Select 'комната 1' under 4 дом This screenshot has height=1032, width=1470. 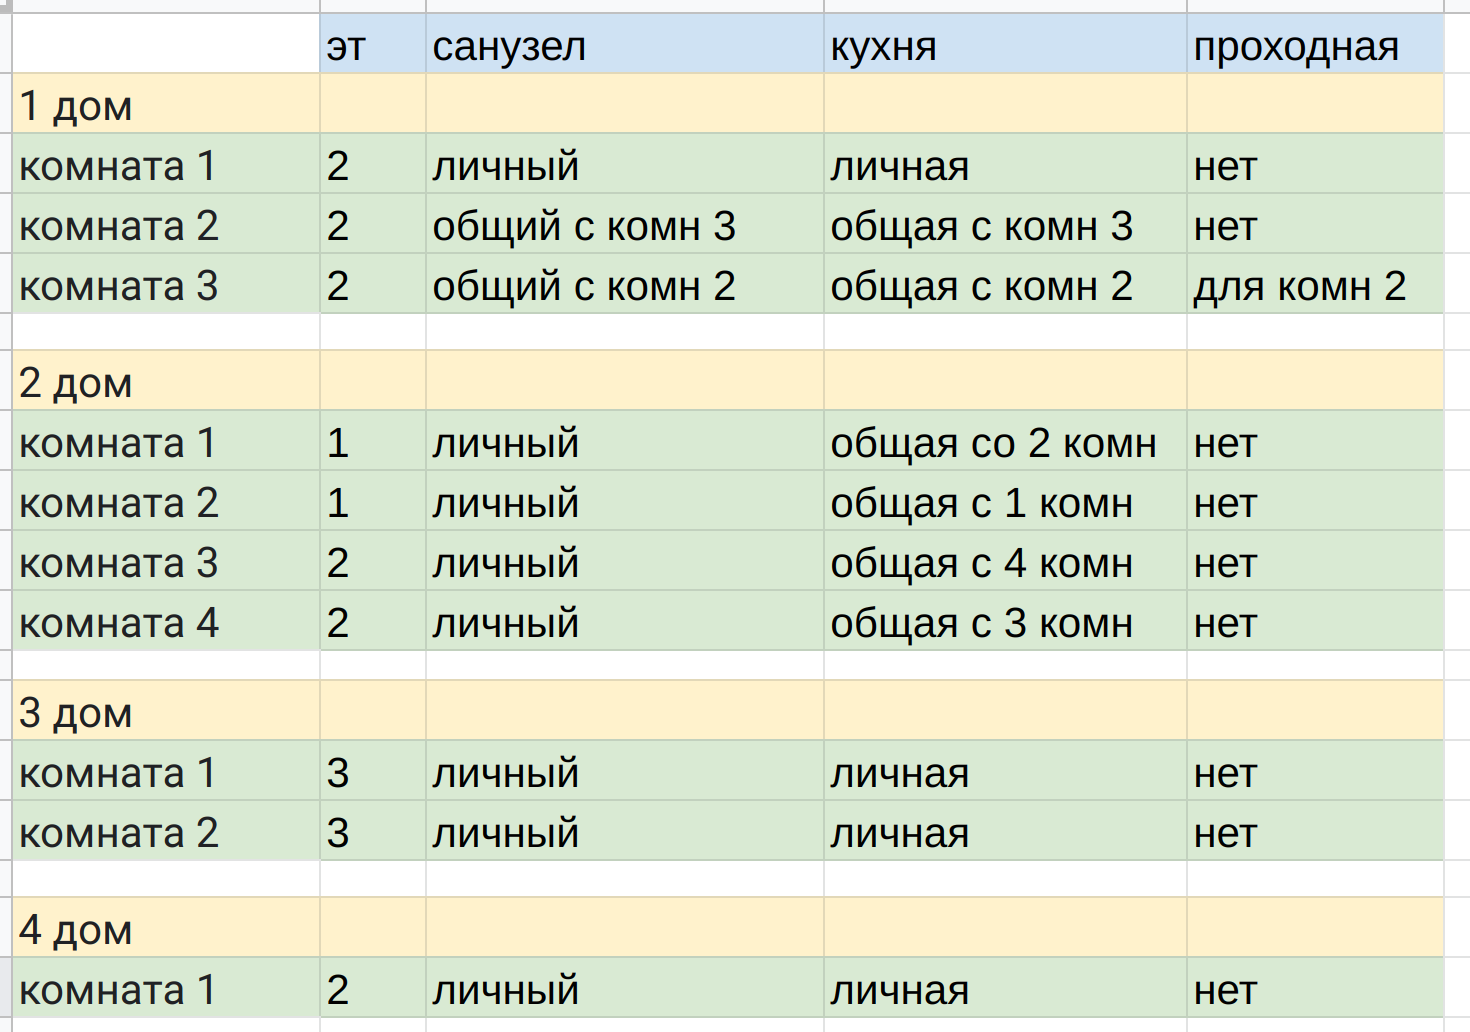click(x=166, y=988)
